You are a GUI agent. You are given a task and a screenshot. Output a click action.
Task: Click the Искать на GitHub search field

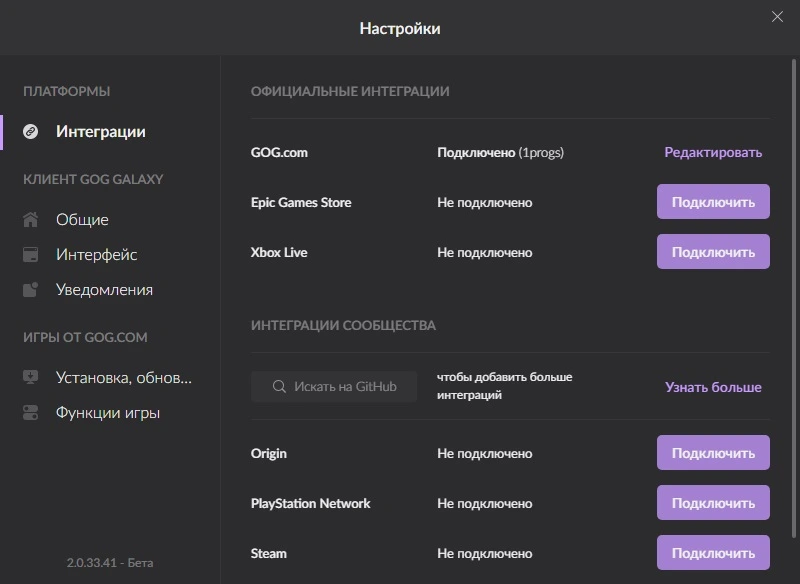pos(334,387)
